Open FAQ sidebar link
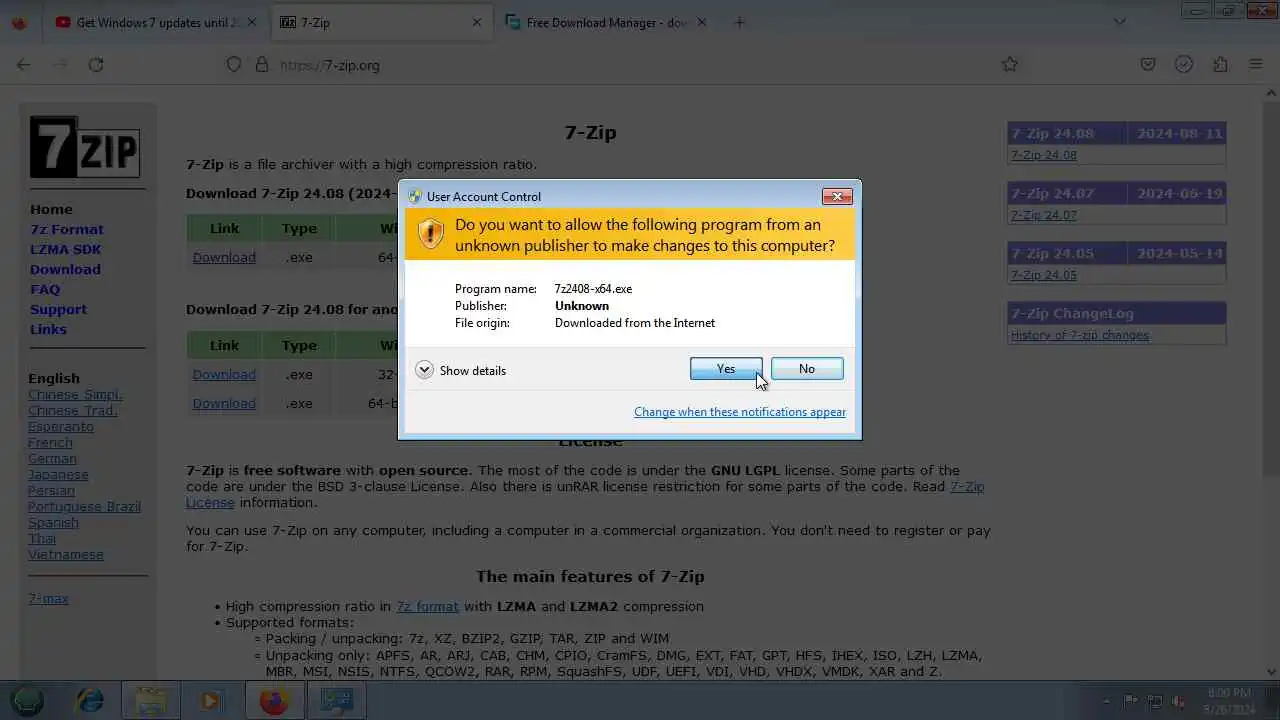 tap(45, 289)
